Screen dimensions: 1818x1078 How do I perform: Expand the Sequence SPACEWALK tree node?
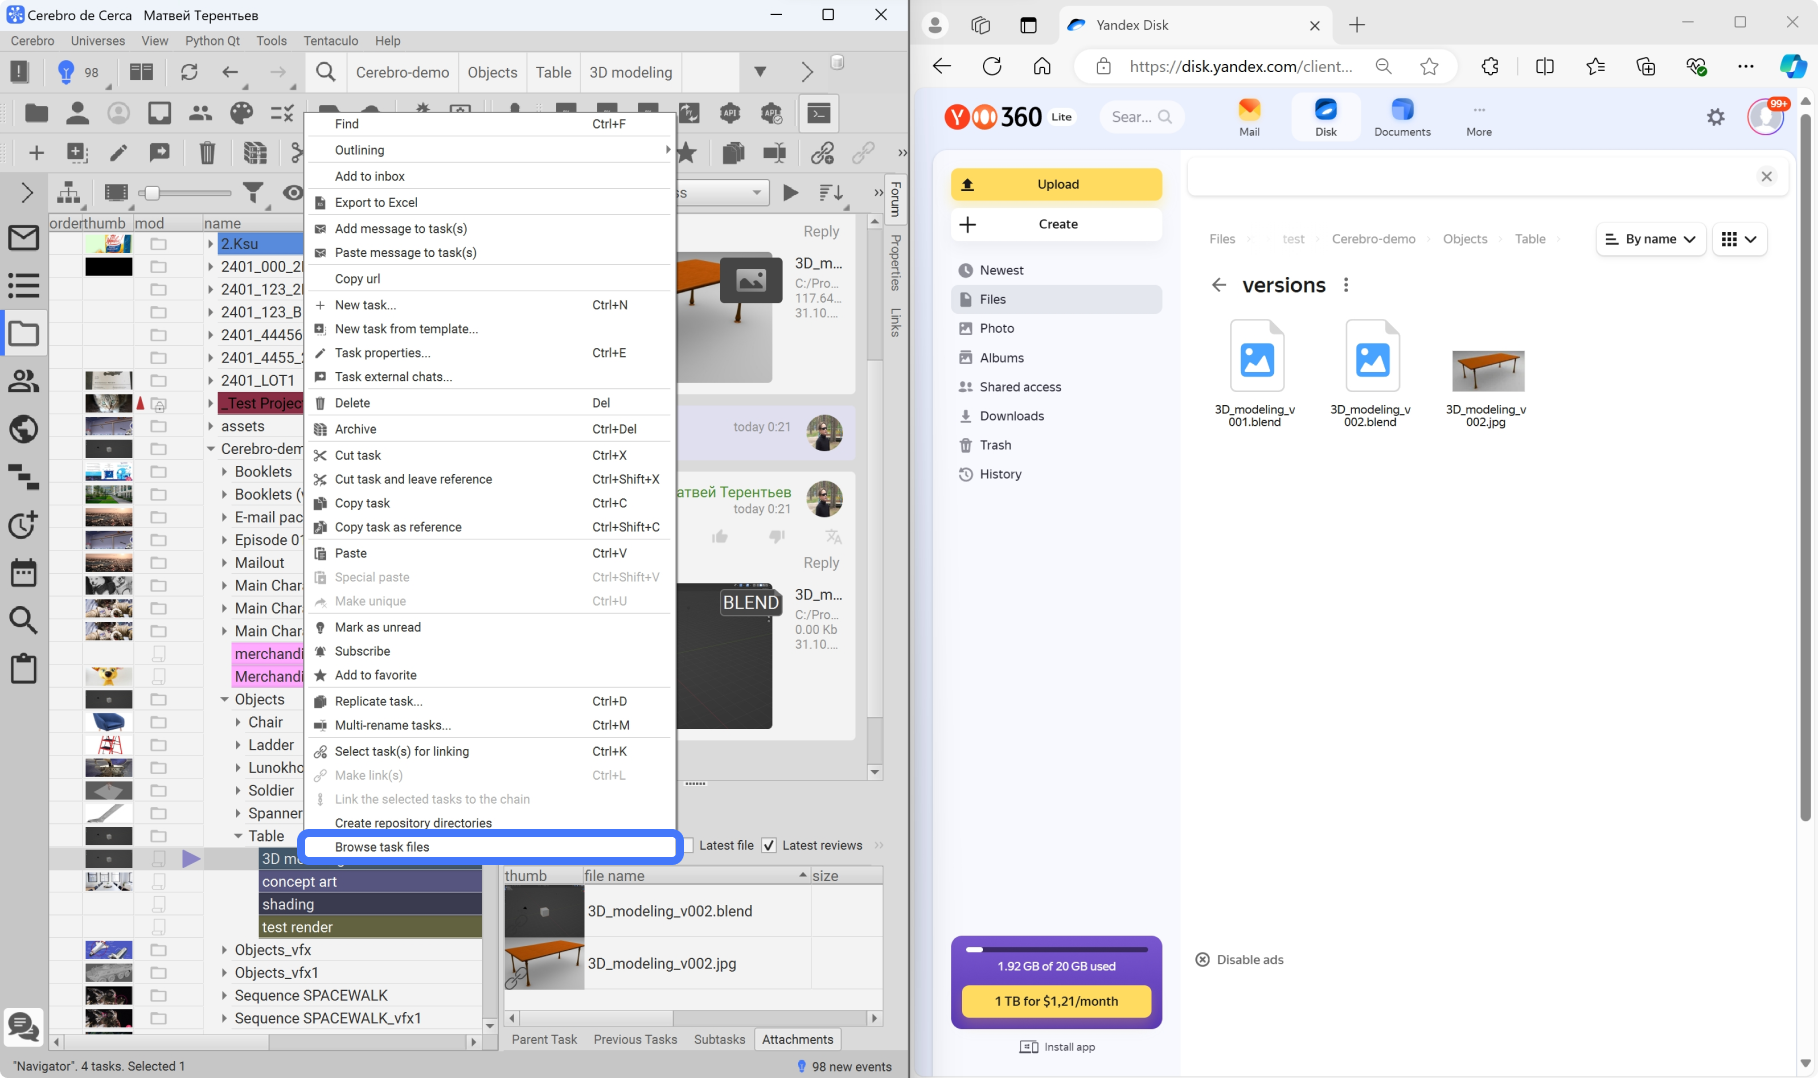coord(224,995)
